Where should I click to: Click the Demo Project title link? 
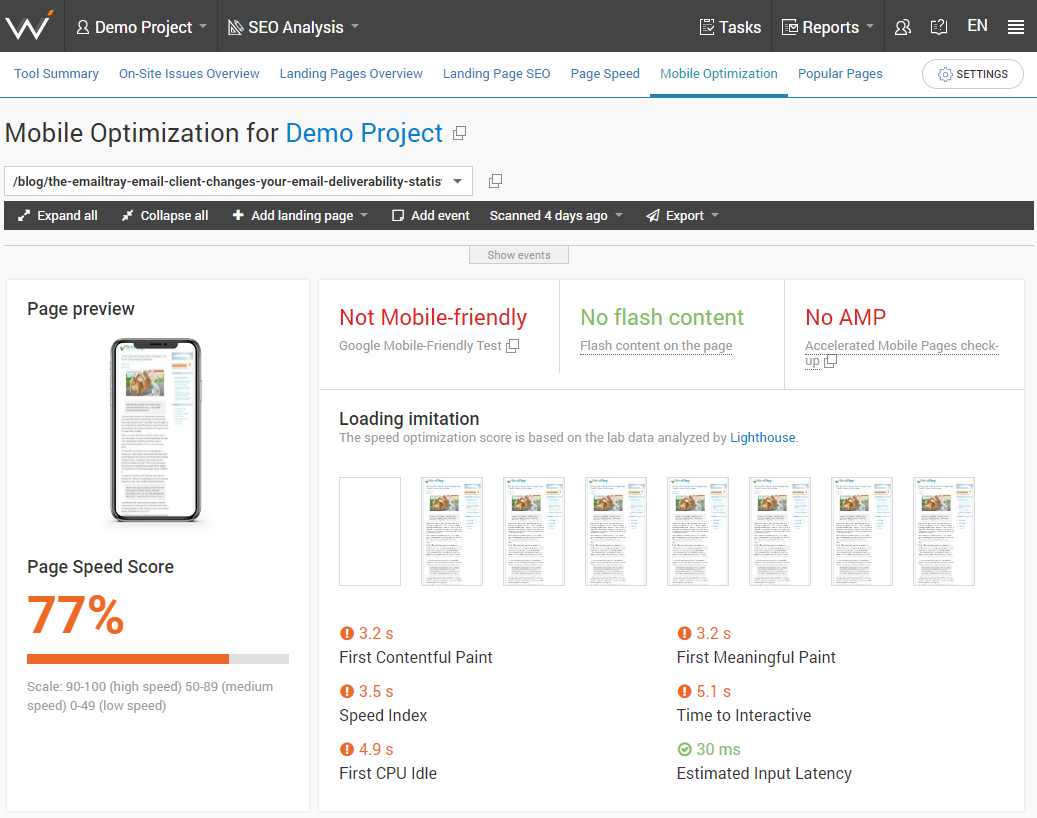tap(364, 133)
